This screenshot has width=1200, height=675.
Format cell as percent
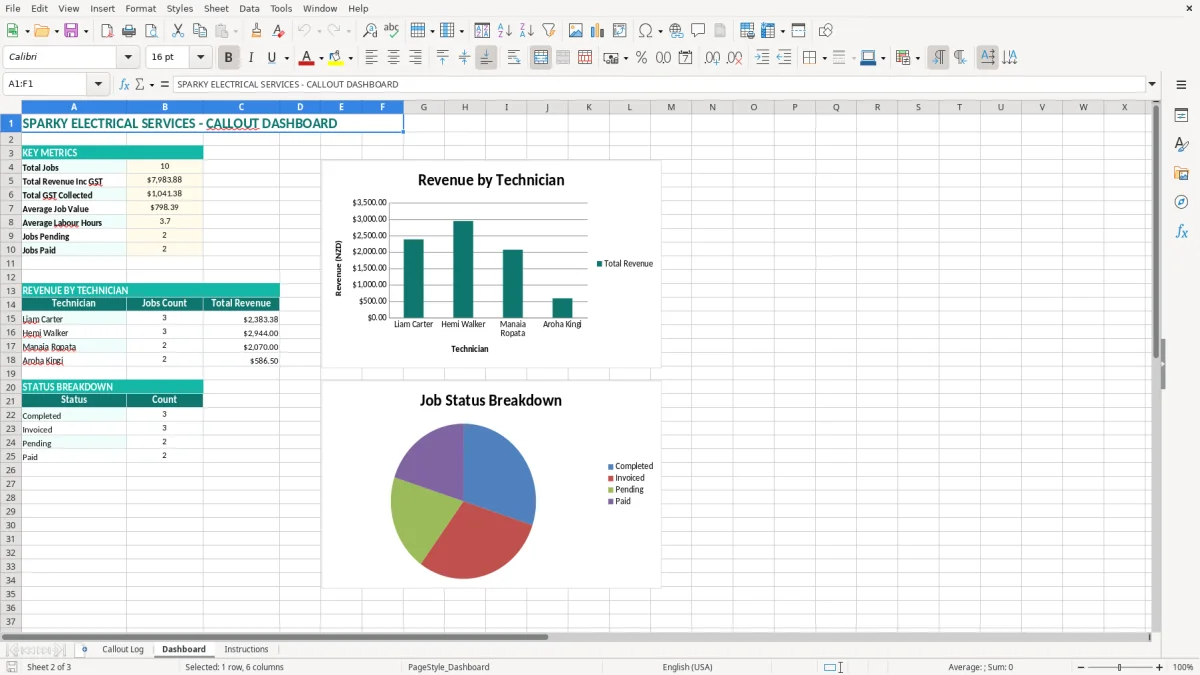click(x=641, y=58)
